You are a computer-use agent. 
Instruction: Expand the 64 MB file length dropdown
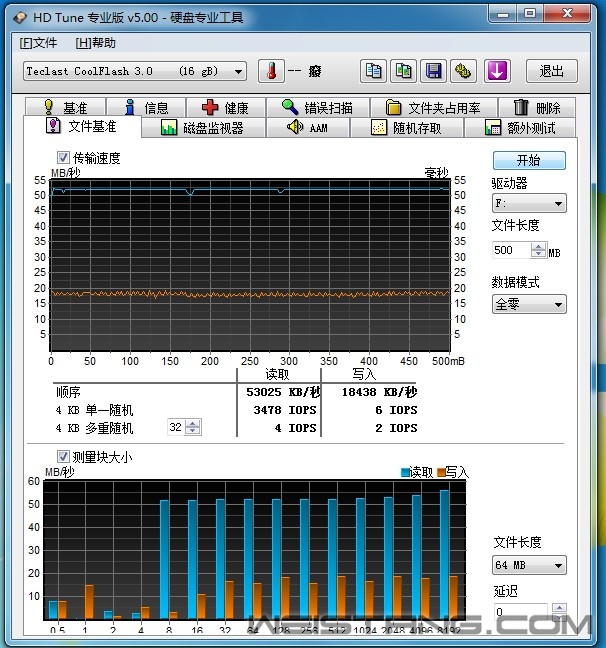[528, 566]
